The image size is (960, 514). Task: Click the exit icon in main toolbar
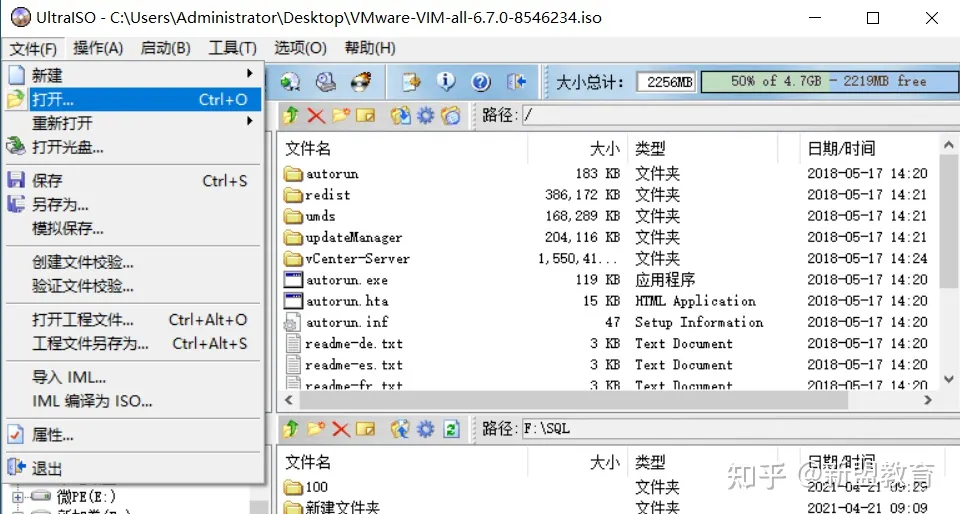click(x=516, y=82)
